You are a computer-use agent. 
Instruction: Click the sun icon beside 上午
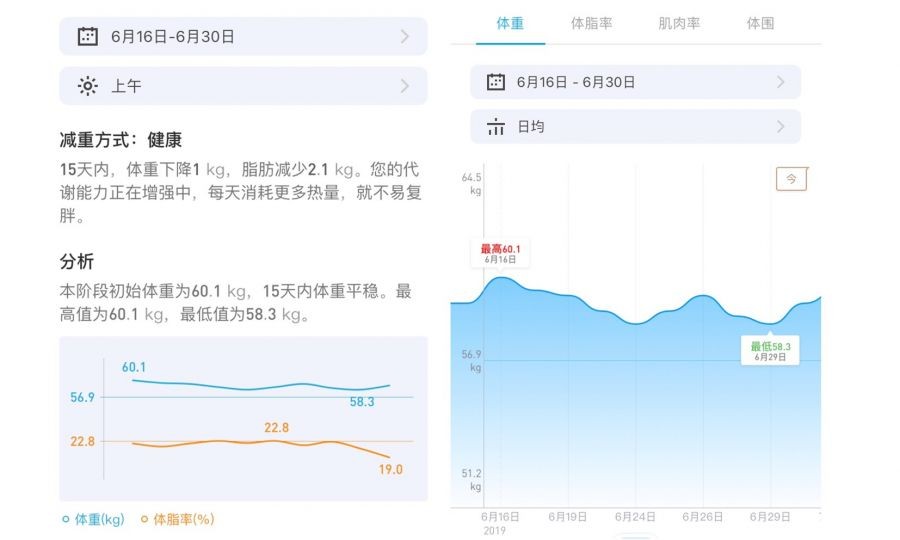88,86
